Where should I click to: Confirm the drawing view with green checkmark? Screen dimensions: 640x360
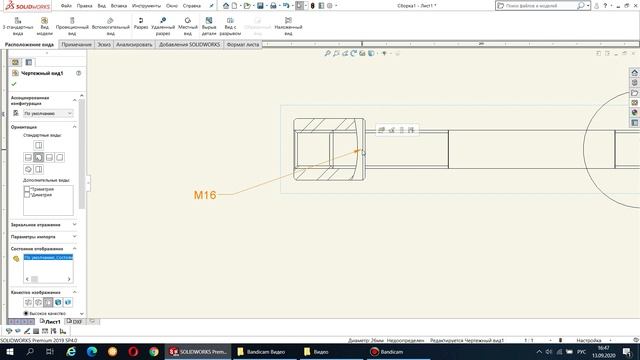coord(14,84)
